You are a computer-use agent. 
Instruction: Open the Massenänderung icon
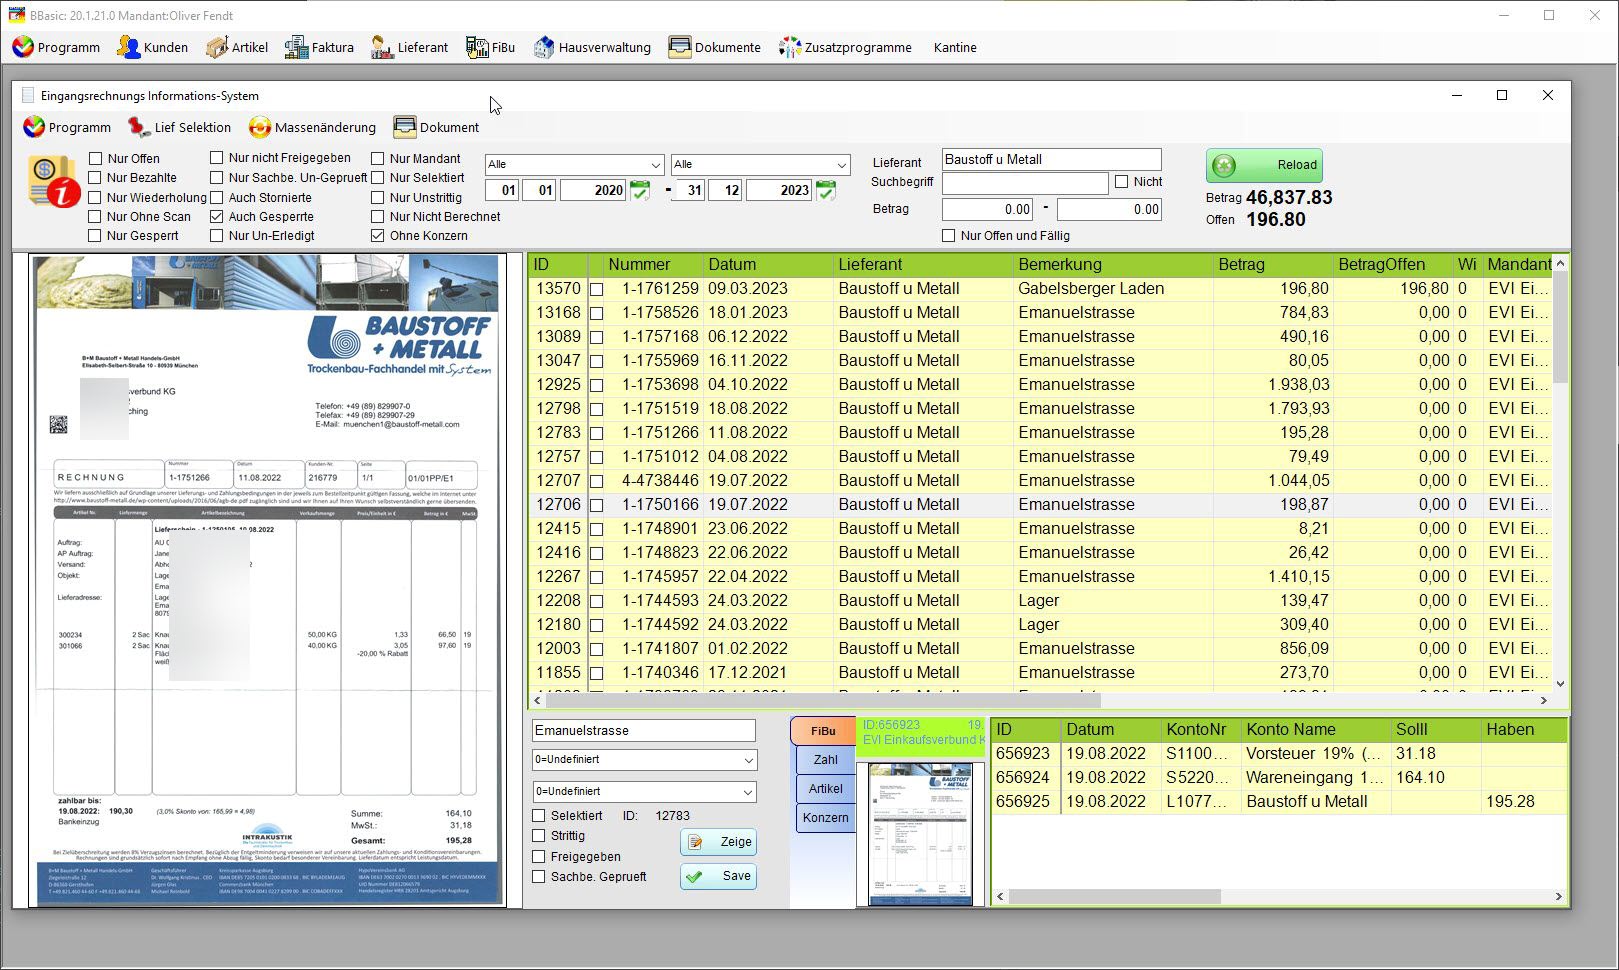click(260, 127)
